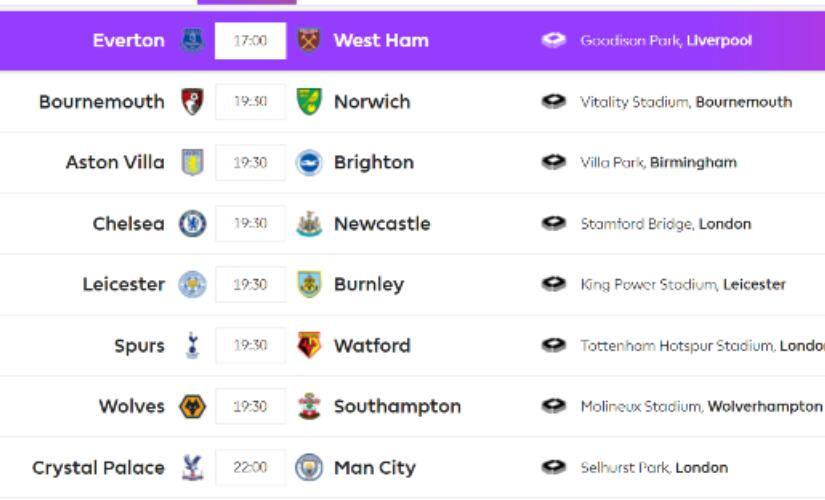Open King Power Stadium, Leicester venue link

click(682, 285)
